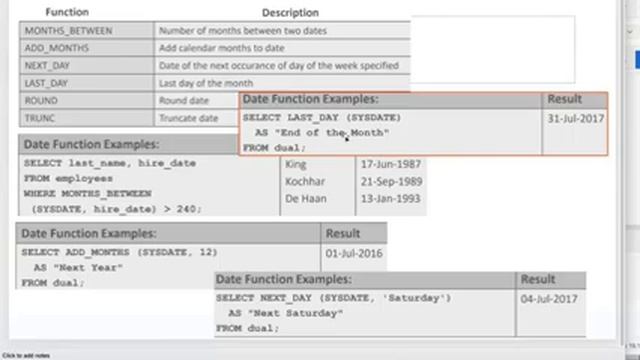Click the hire date 13-Jan-1993
This screenshot has height=360, width=640.
390,199
